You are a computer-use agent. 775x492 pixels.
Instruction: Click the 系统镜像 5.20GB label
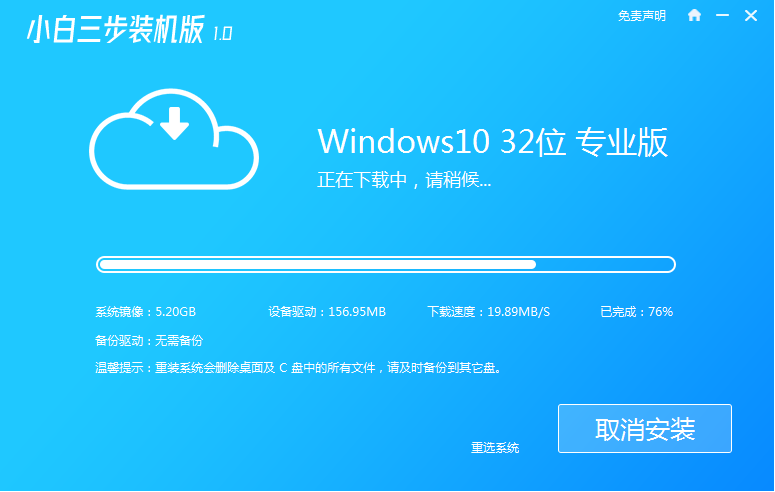(145, 312)
